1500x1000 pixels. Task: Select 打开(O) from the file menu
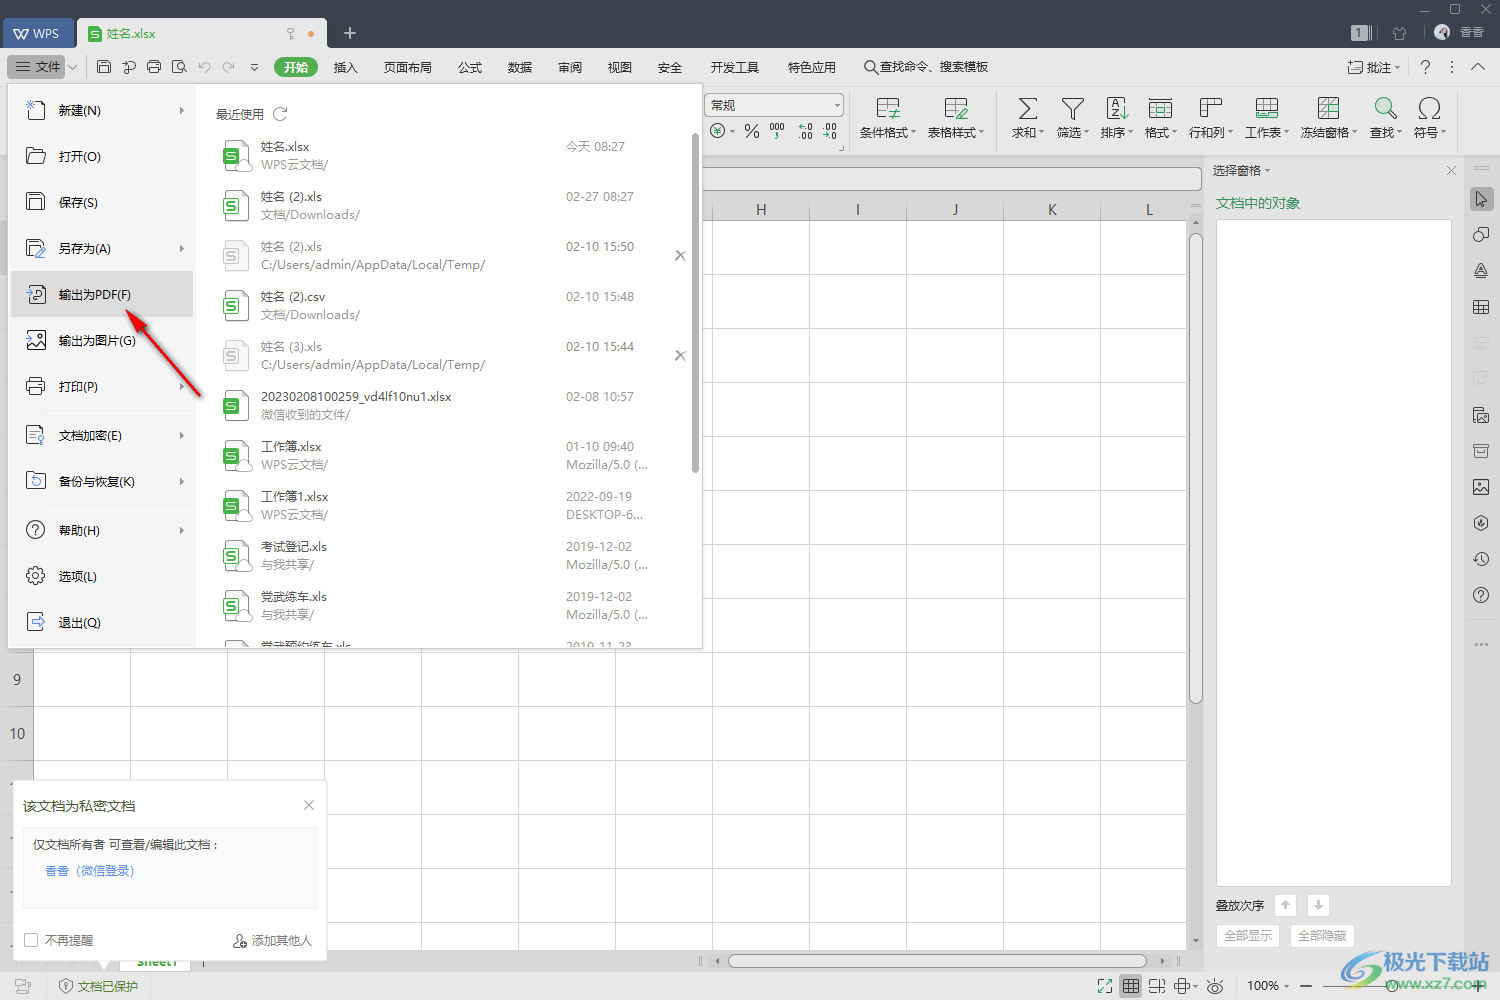point(101,156)
